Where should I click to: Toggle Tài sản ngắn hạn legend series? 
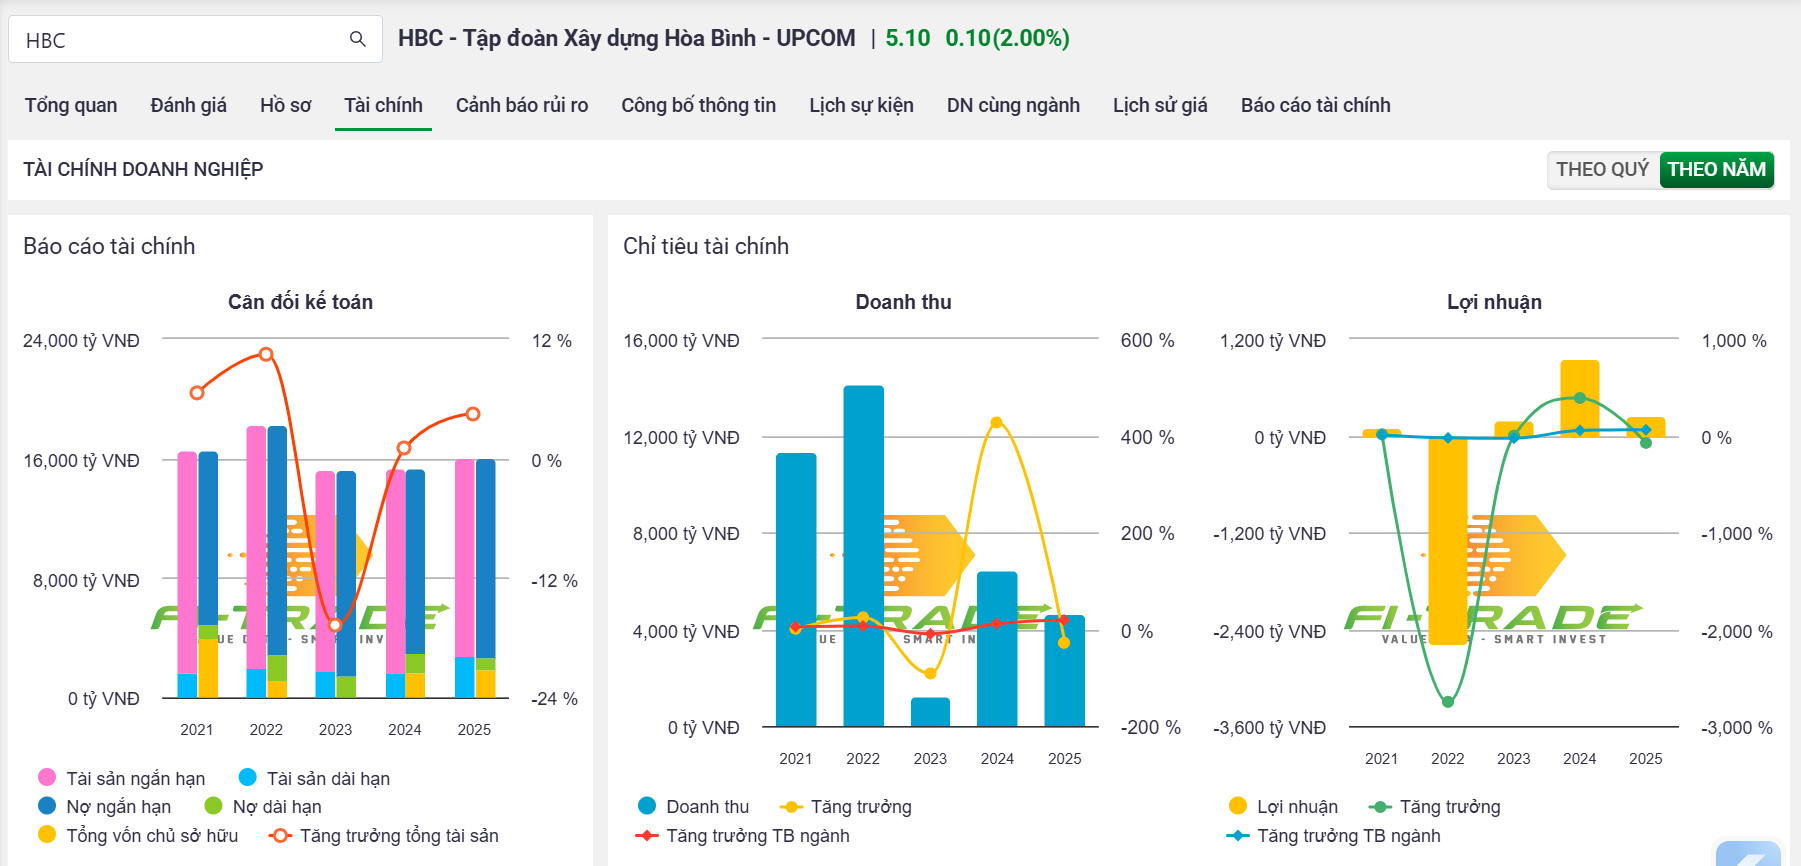coord(121,778)
